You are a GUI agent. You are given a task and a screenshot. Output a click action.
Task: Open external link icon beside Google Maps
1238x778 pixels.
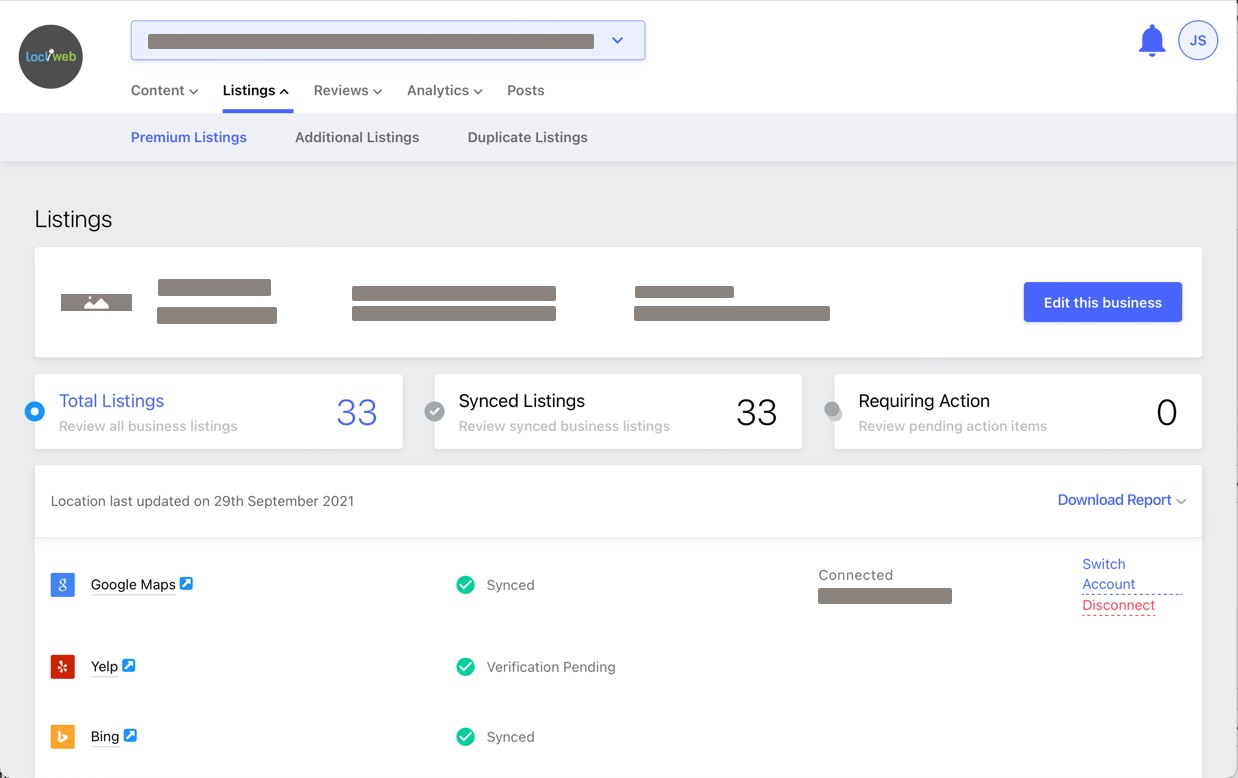186,584
